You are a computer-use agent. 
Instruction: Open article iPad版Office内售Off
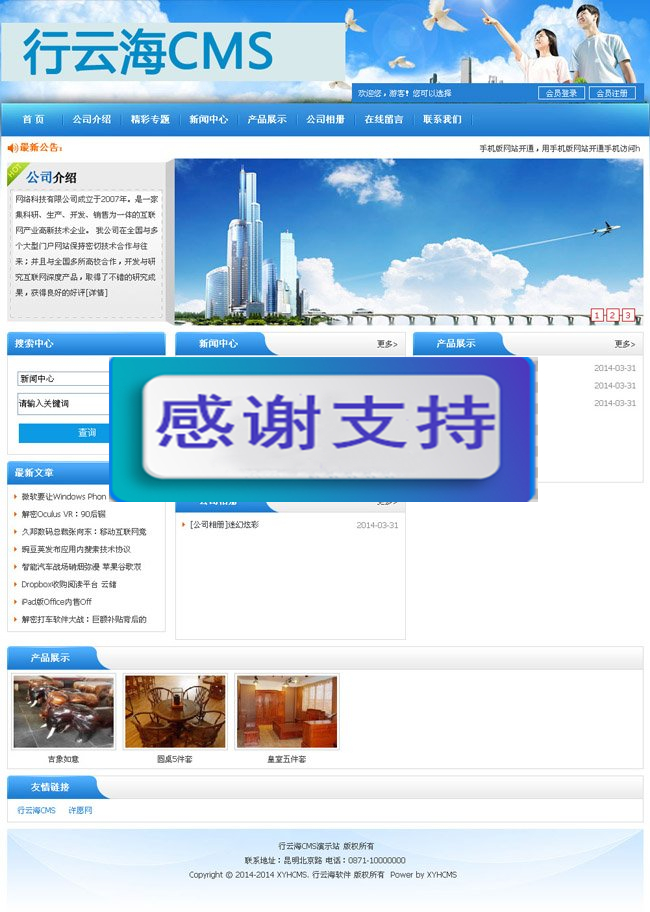pyautogui.click(x=56, y=601)
